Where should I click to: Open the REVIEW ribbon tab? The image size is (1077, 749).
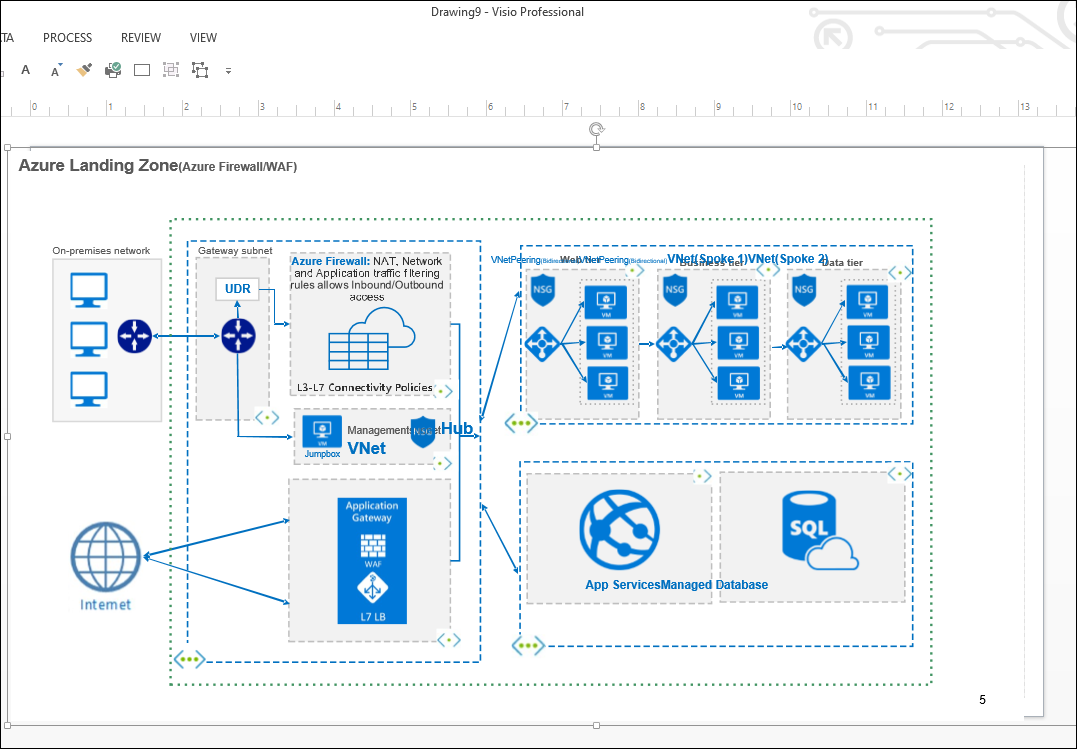(x=141, y=38)
